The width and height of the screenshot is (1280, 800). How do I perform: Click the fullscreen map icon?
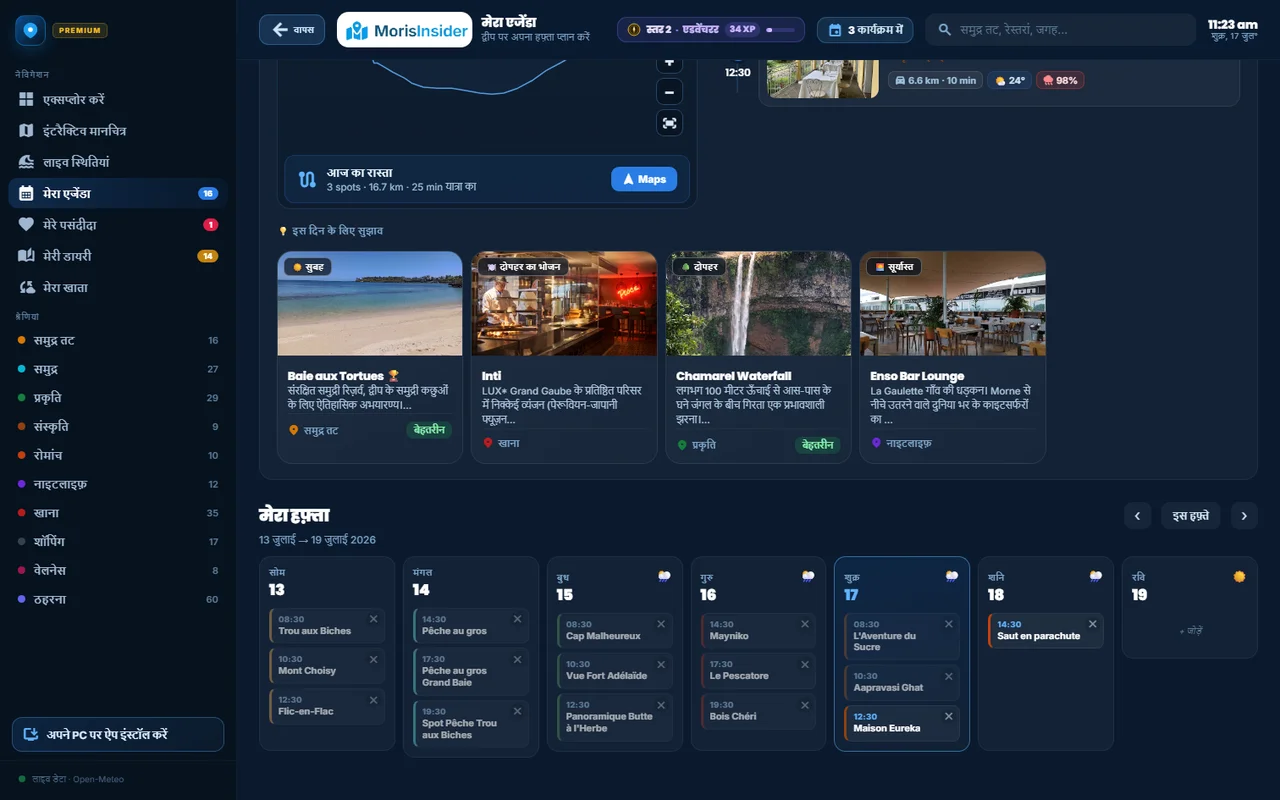(x=670, y=123)
